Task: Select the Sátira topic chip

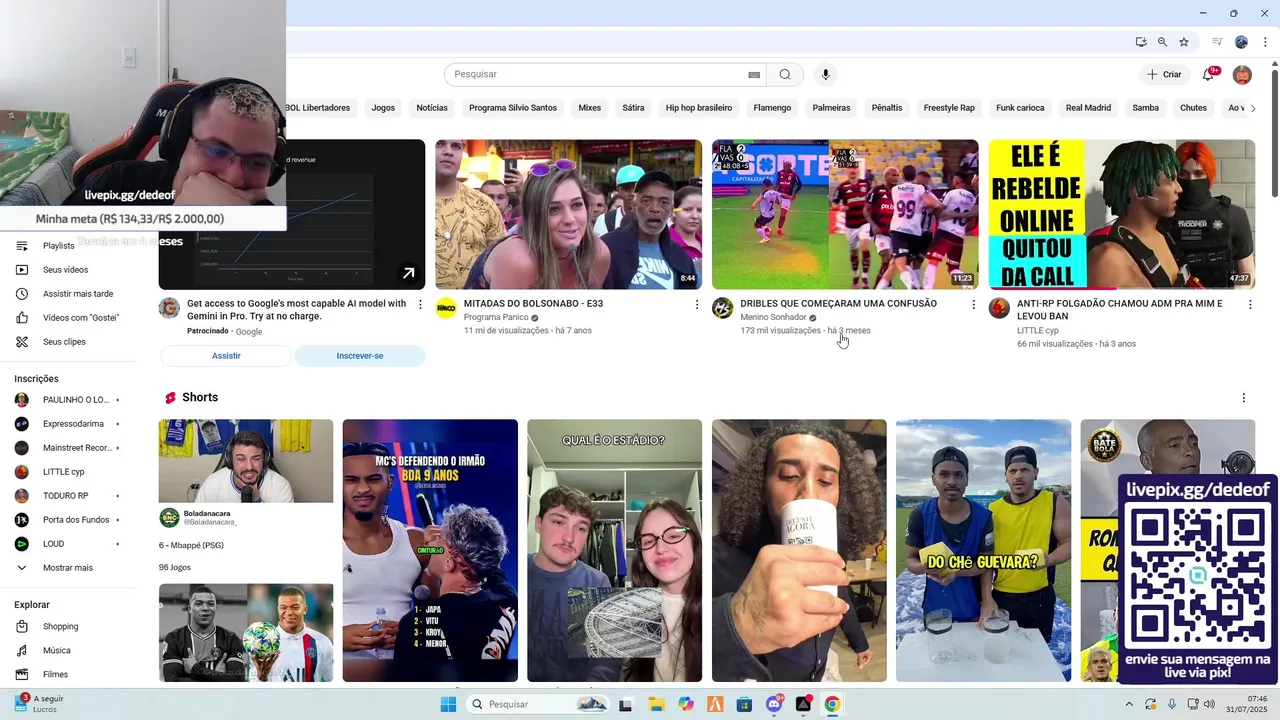Action: 633,108
